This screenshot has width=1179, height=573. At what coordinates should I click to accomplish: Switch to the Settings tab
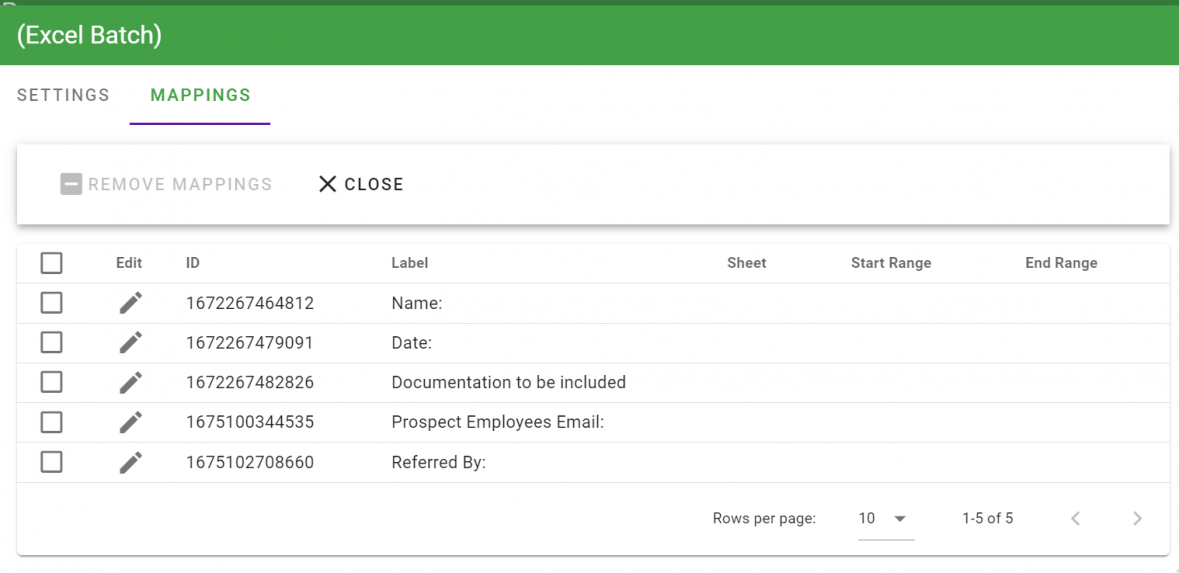pos(63,96)
